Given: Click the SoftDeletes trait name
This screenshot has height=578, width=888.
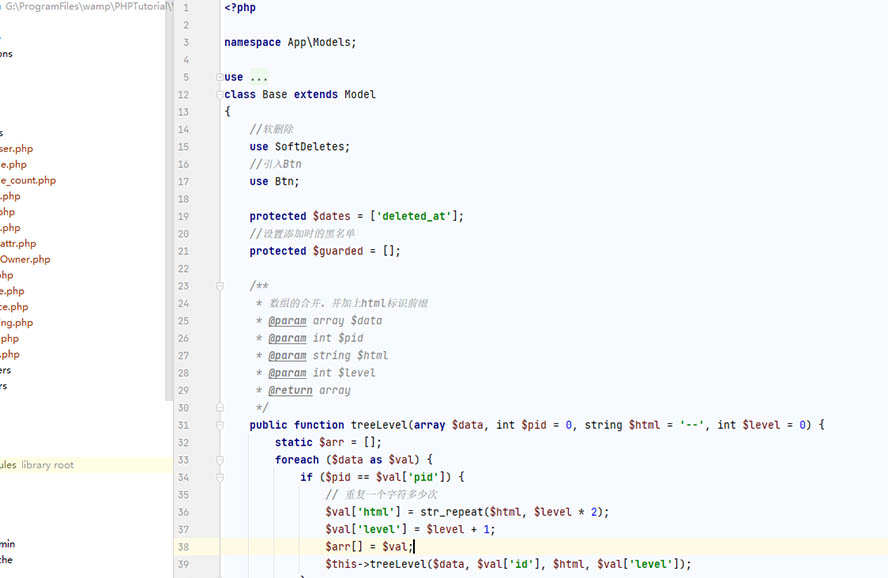Looking at the screenshot, I should coord(312,147).
